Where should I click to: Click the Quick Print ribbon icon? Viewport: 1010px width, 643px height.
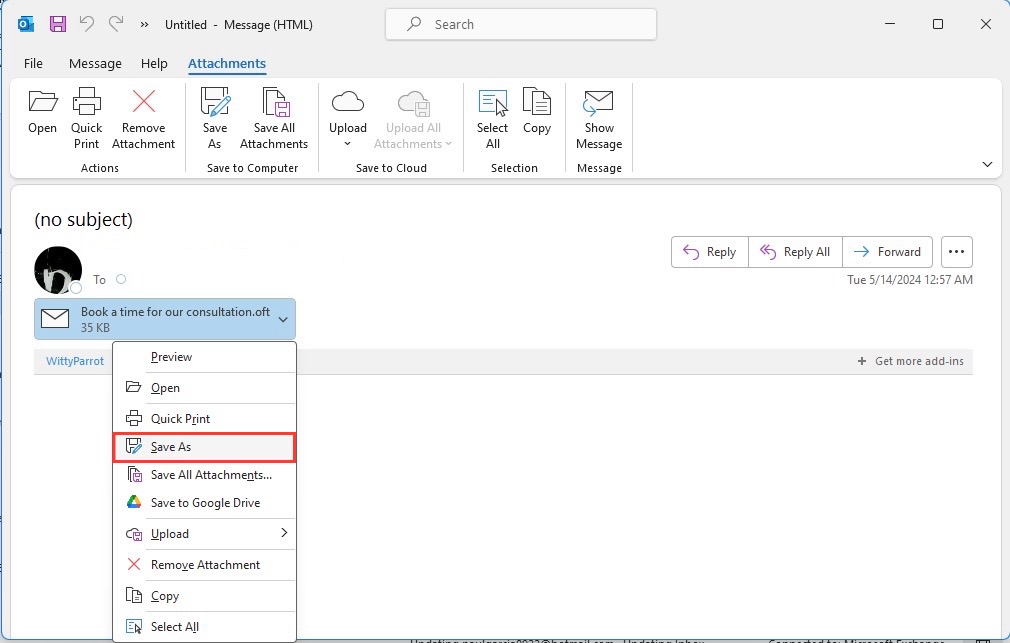pos(86,101)
